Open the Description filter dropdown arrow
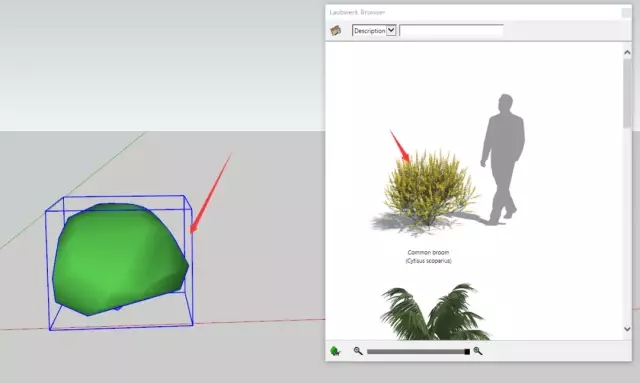This screenshot has width=640, height=383. [391, 30]
